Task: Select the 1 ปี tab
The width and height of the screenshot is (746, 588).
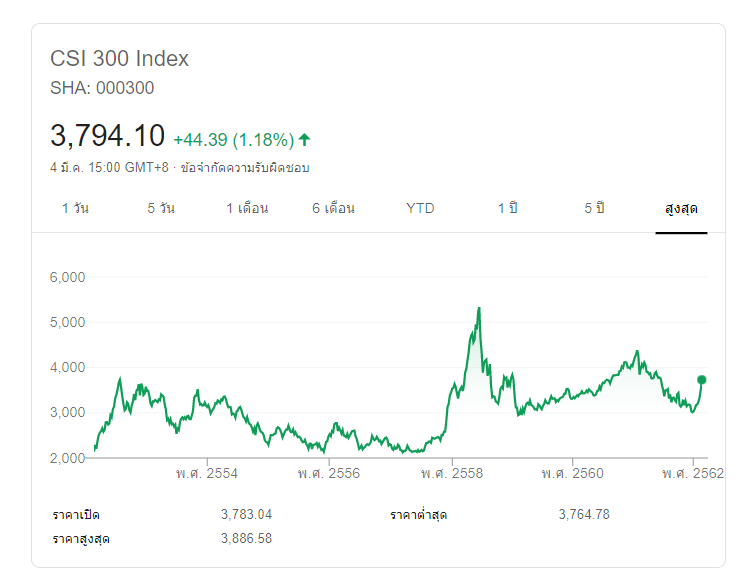Action: point(508,208)
